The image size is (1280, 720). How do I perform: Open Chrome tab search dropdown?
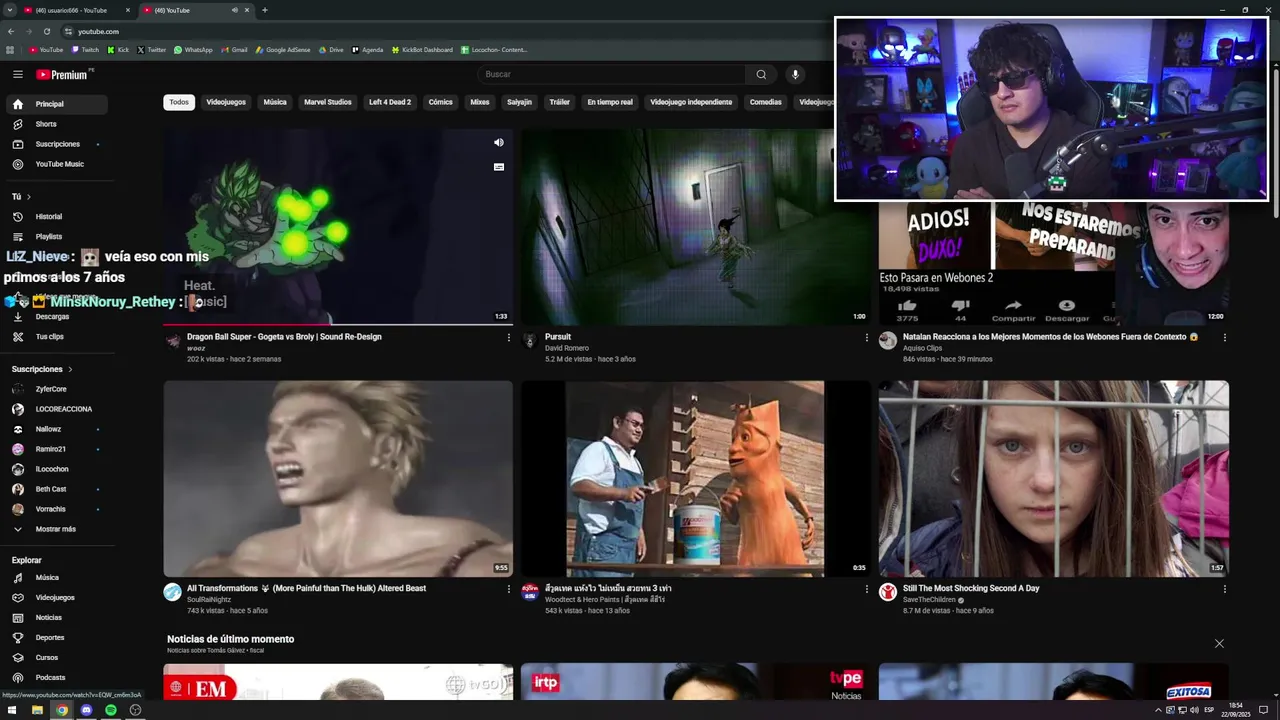[9, 10]
